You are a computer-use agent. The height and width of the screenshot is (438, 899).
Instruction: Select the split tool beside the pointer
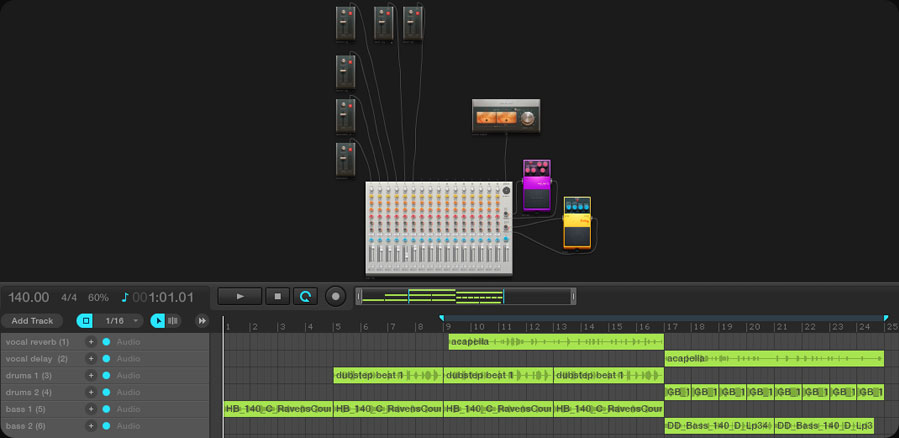(173, 320)
